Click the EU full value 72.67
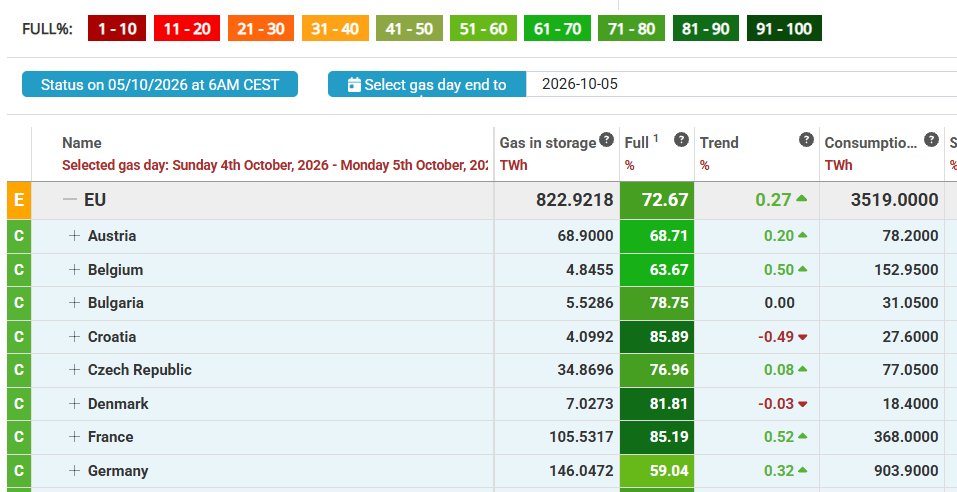This screenshot has height=492, width=957. (x=665, y=200)
